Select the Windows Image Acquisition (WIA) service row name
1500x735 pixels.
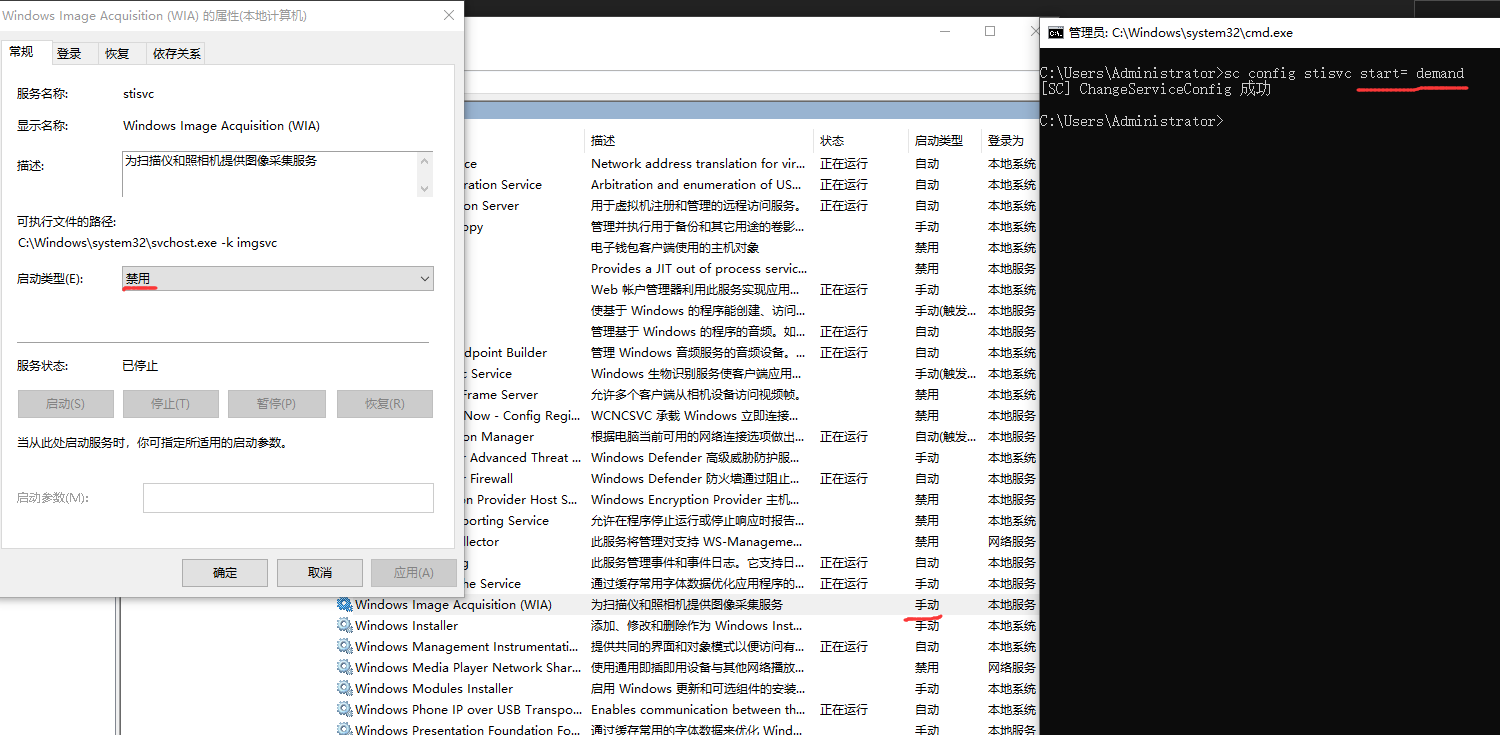click(x=453, y=605)
